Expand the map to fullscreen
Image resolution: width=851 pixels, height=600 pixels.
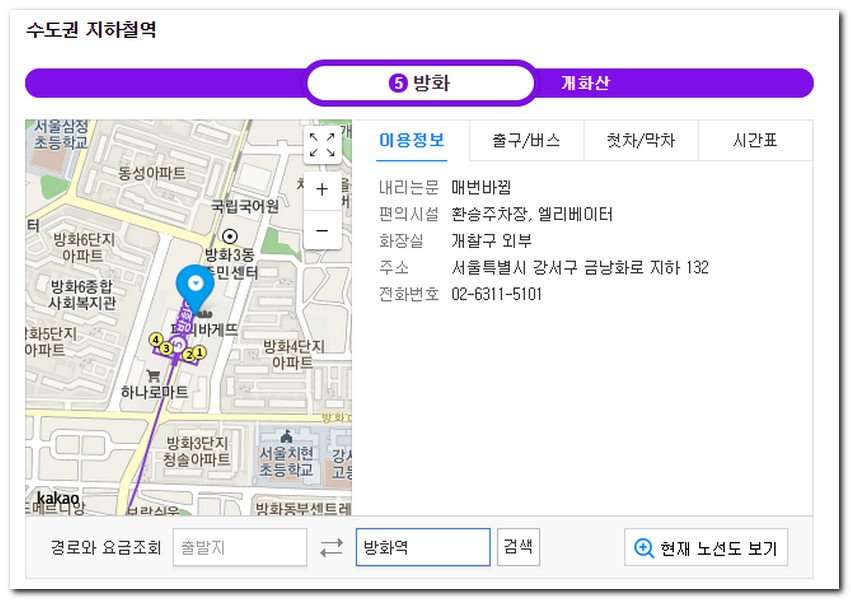322,145
